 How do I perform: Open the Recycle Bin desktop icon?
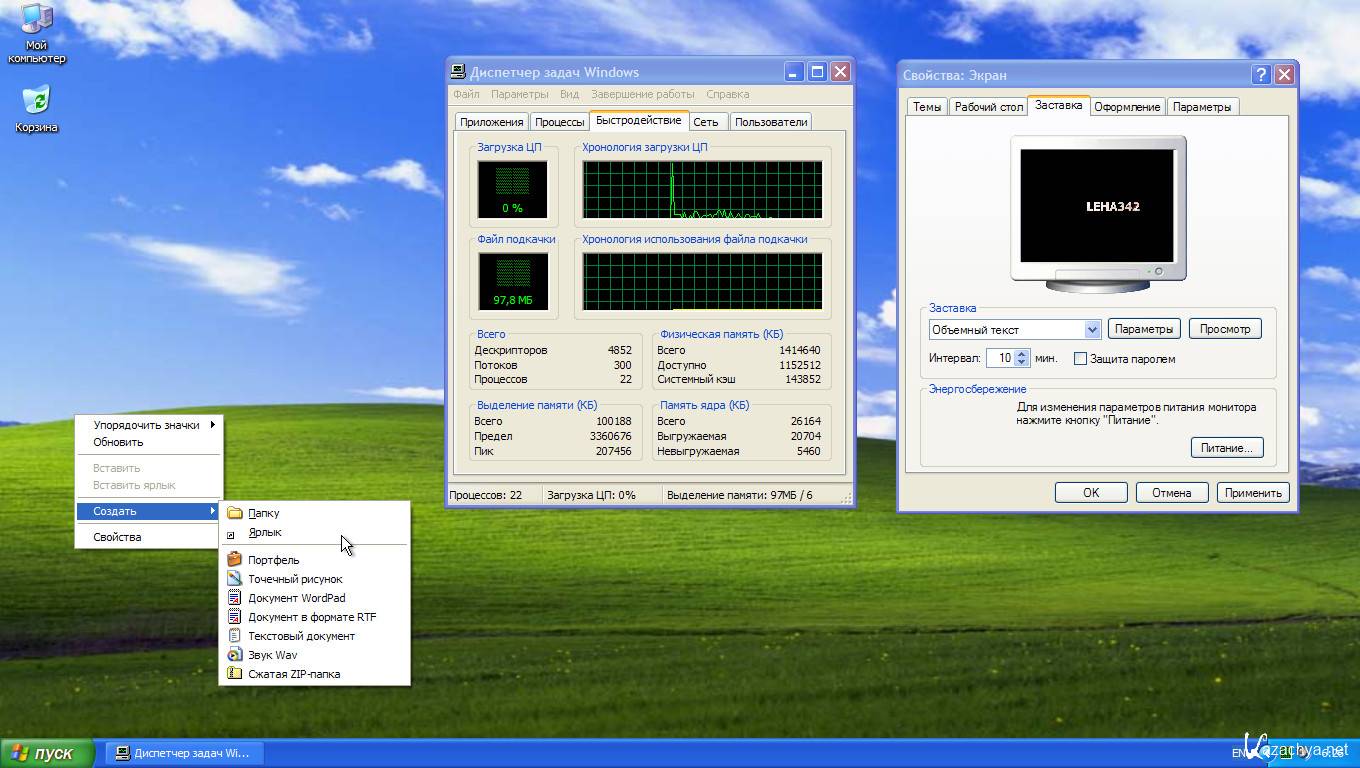click(x=36, y=103)
